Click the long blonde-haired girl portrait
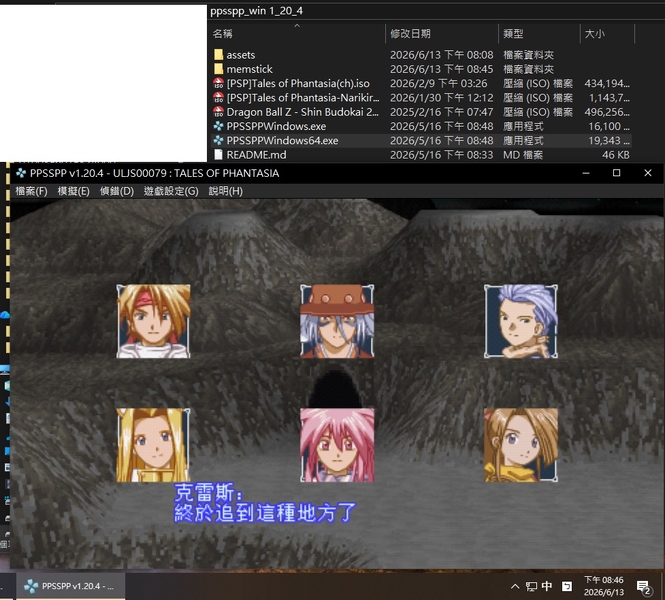Viewport: 665px width, 600px height. click(154, 445)
